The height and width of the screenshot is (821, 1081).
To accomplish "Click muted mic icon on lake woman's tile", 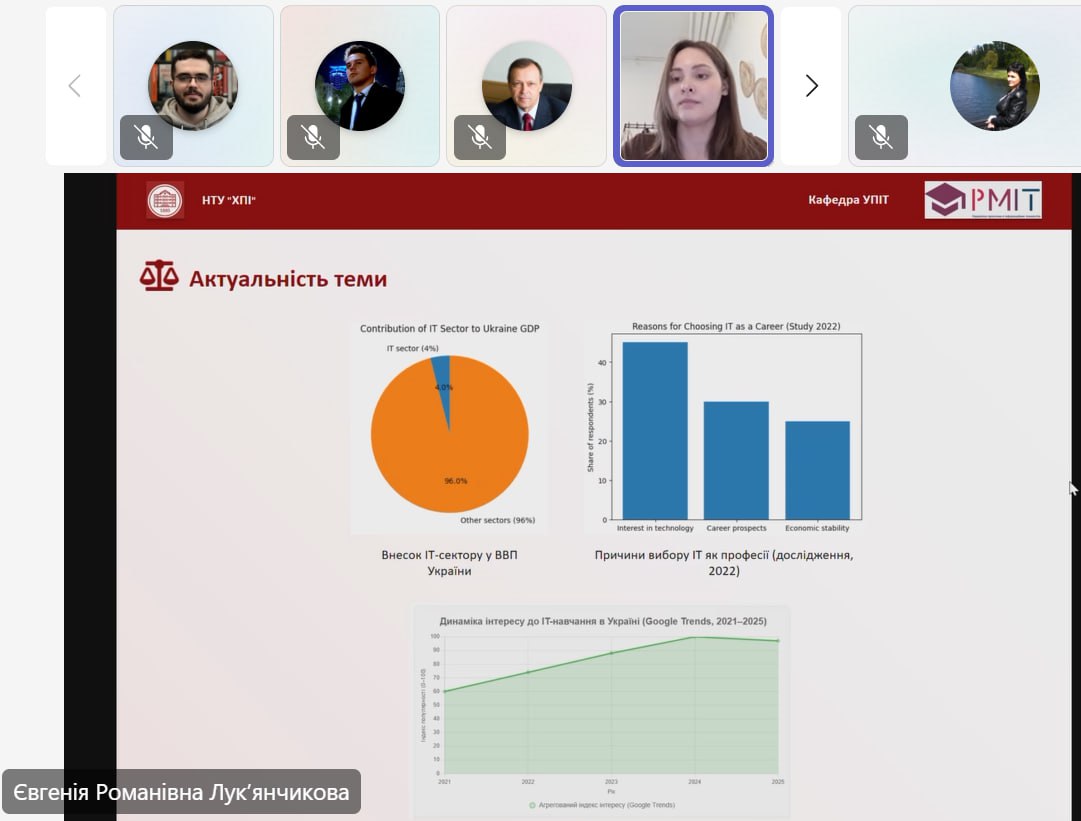I will click(x=881, y=137).
